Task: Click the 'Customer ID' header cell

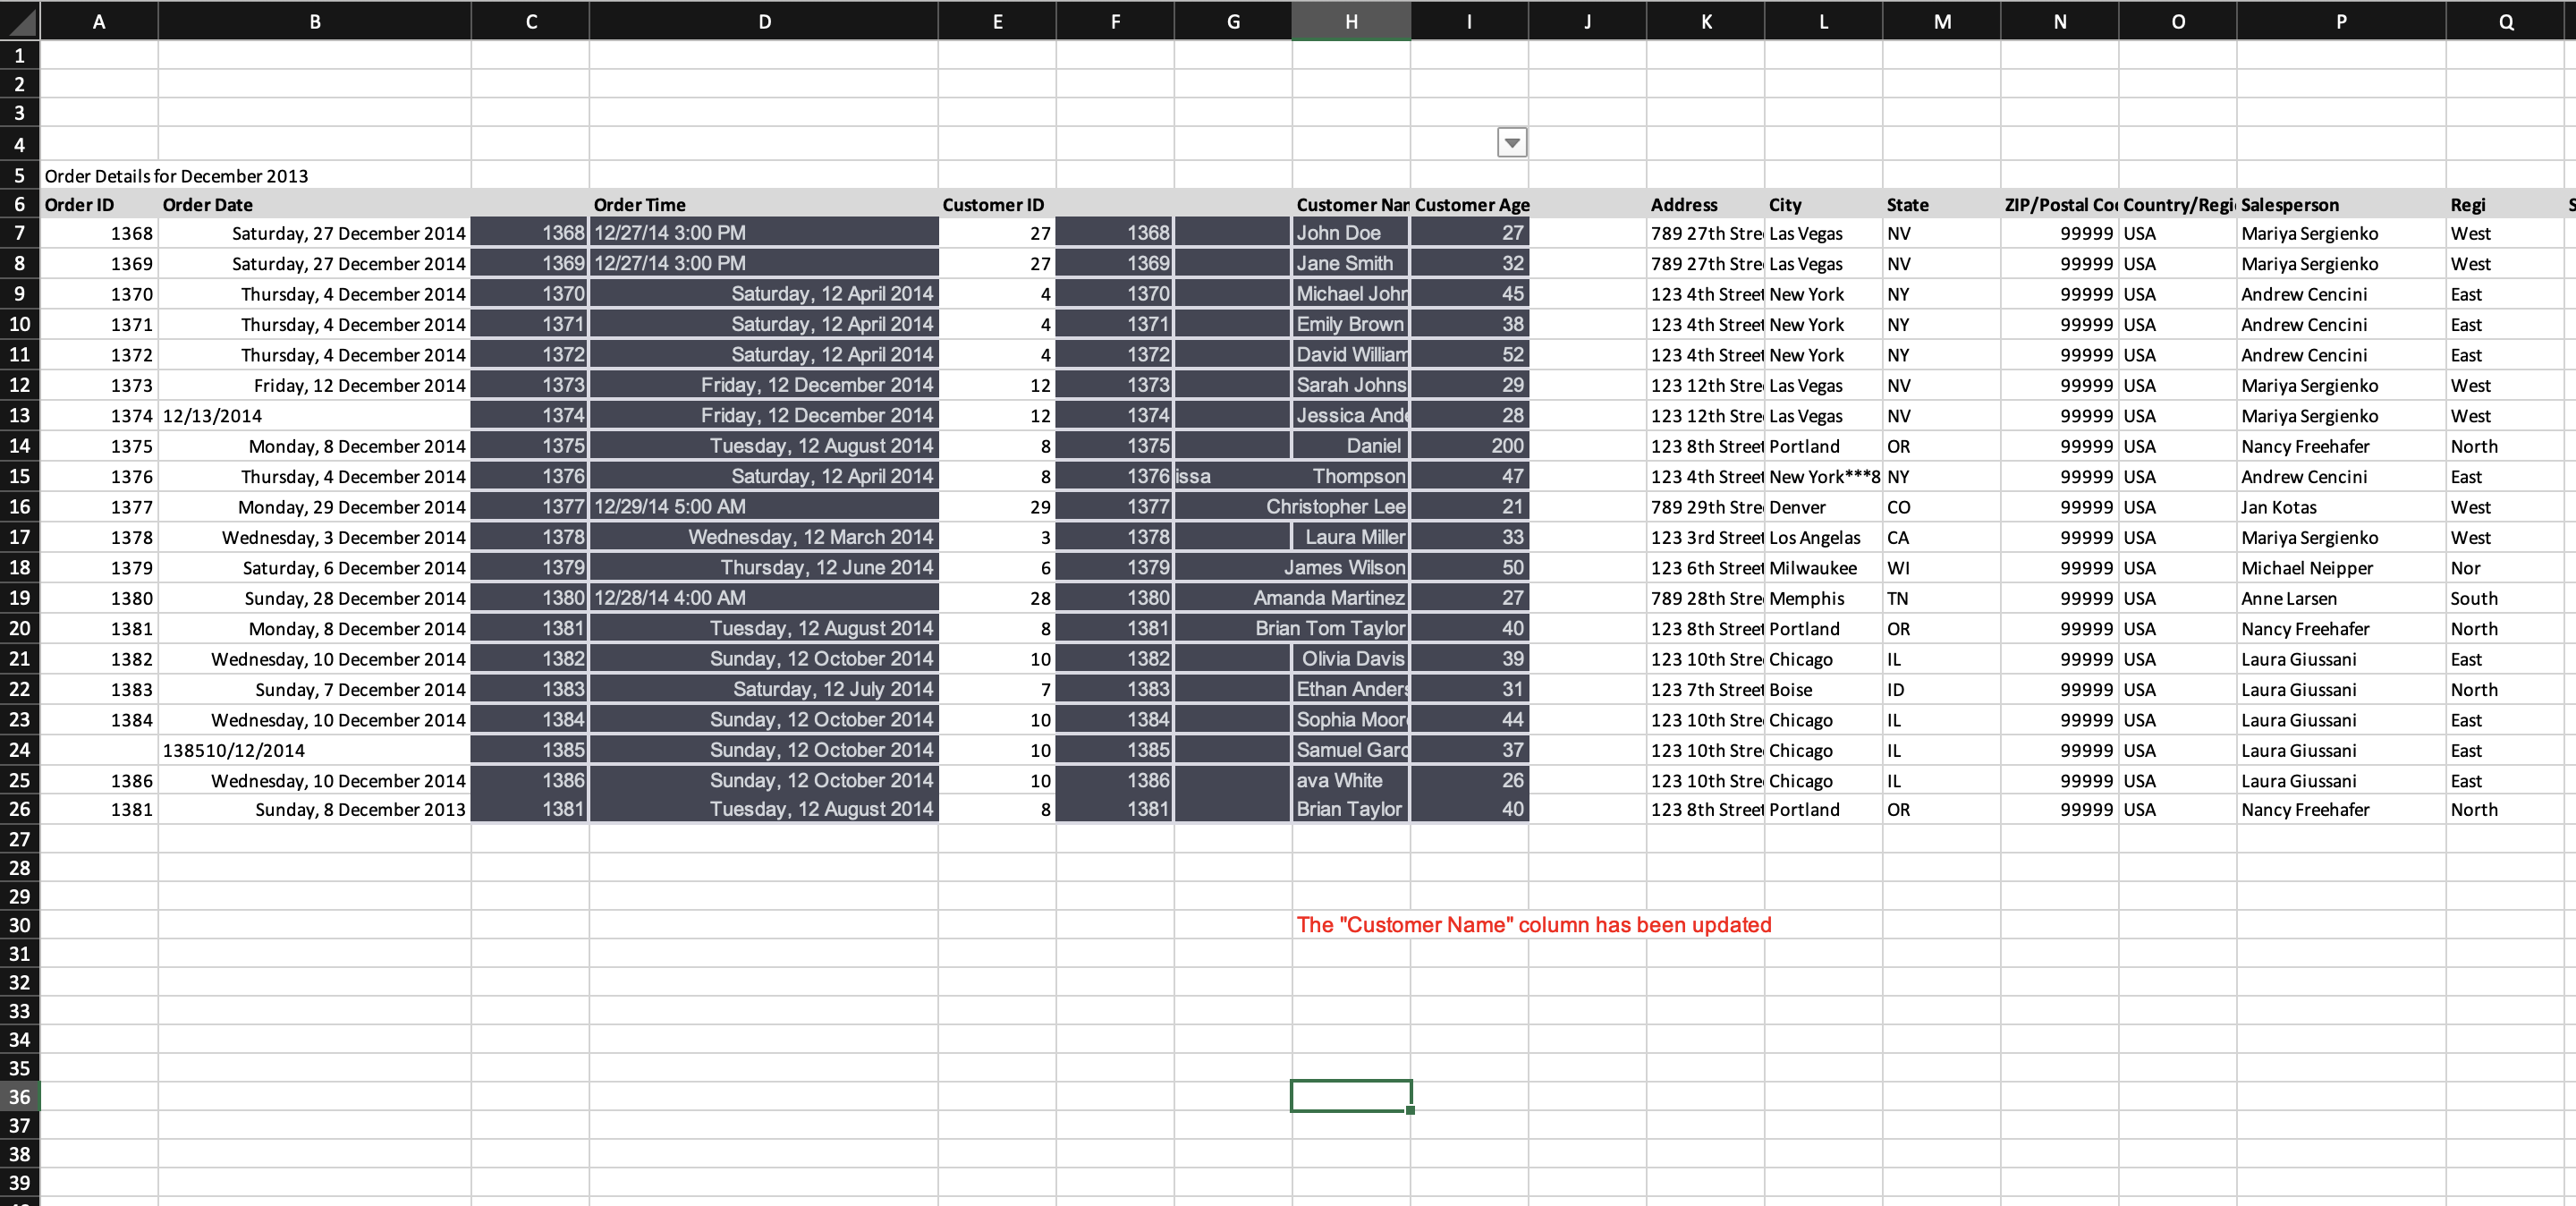Action: click(x=994, y=204)
